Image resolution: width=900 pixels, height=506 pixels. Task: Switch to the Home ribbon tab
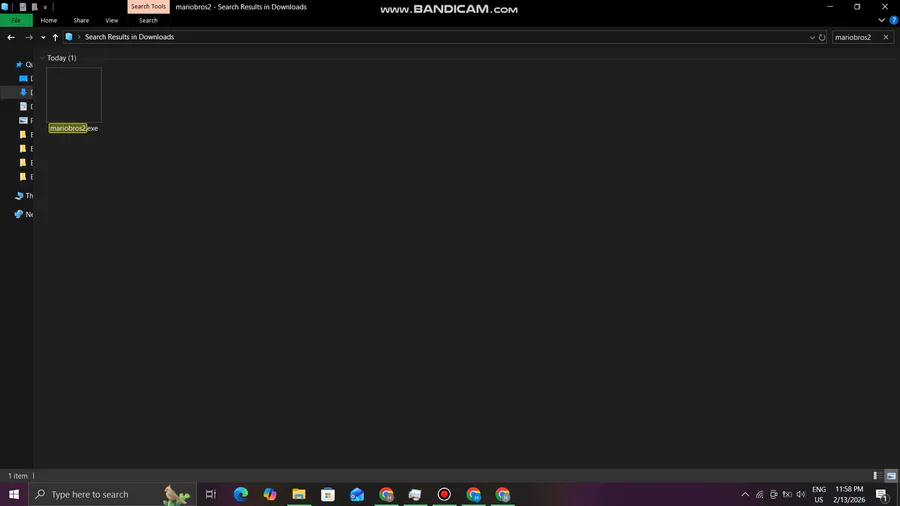coord(49,20)
